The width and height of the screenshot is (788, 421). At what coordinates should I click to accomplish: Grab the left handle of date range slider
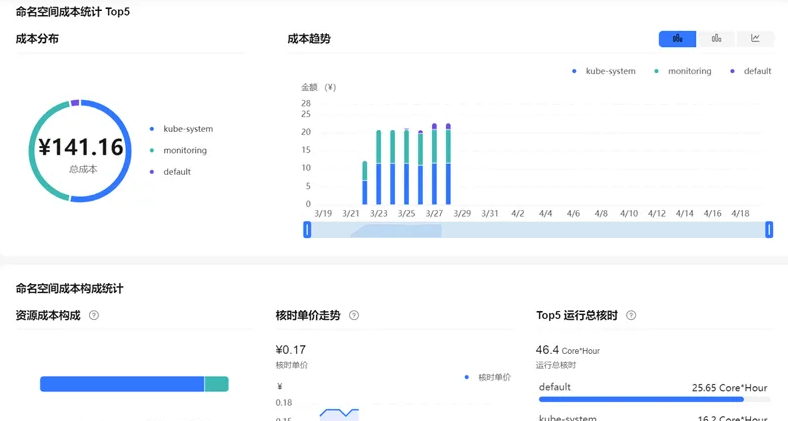[307, 230]
